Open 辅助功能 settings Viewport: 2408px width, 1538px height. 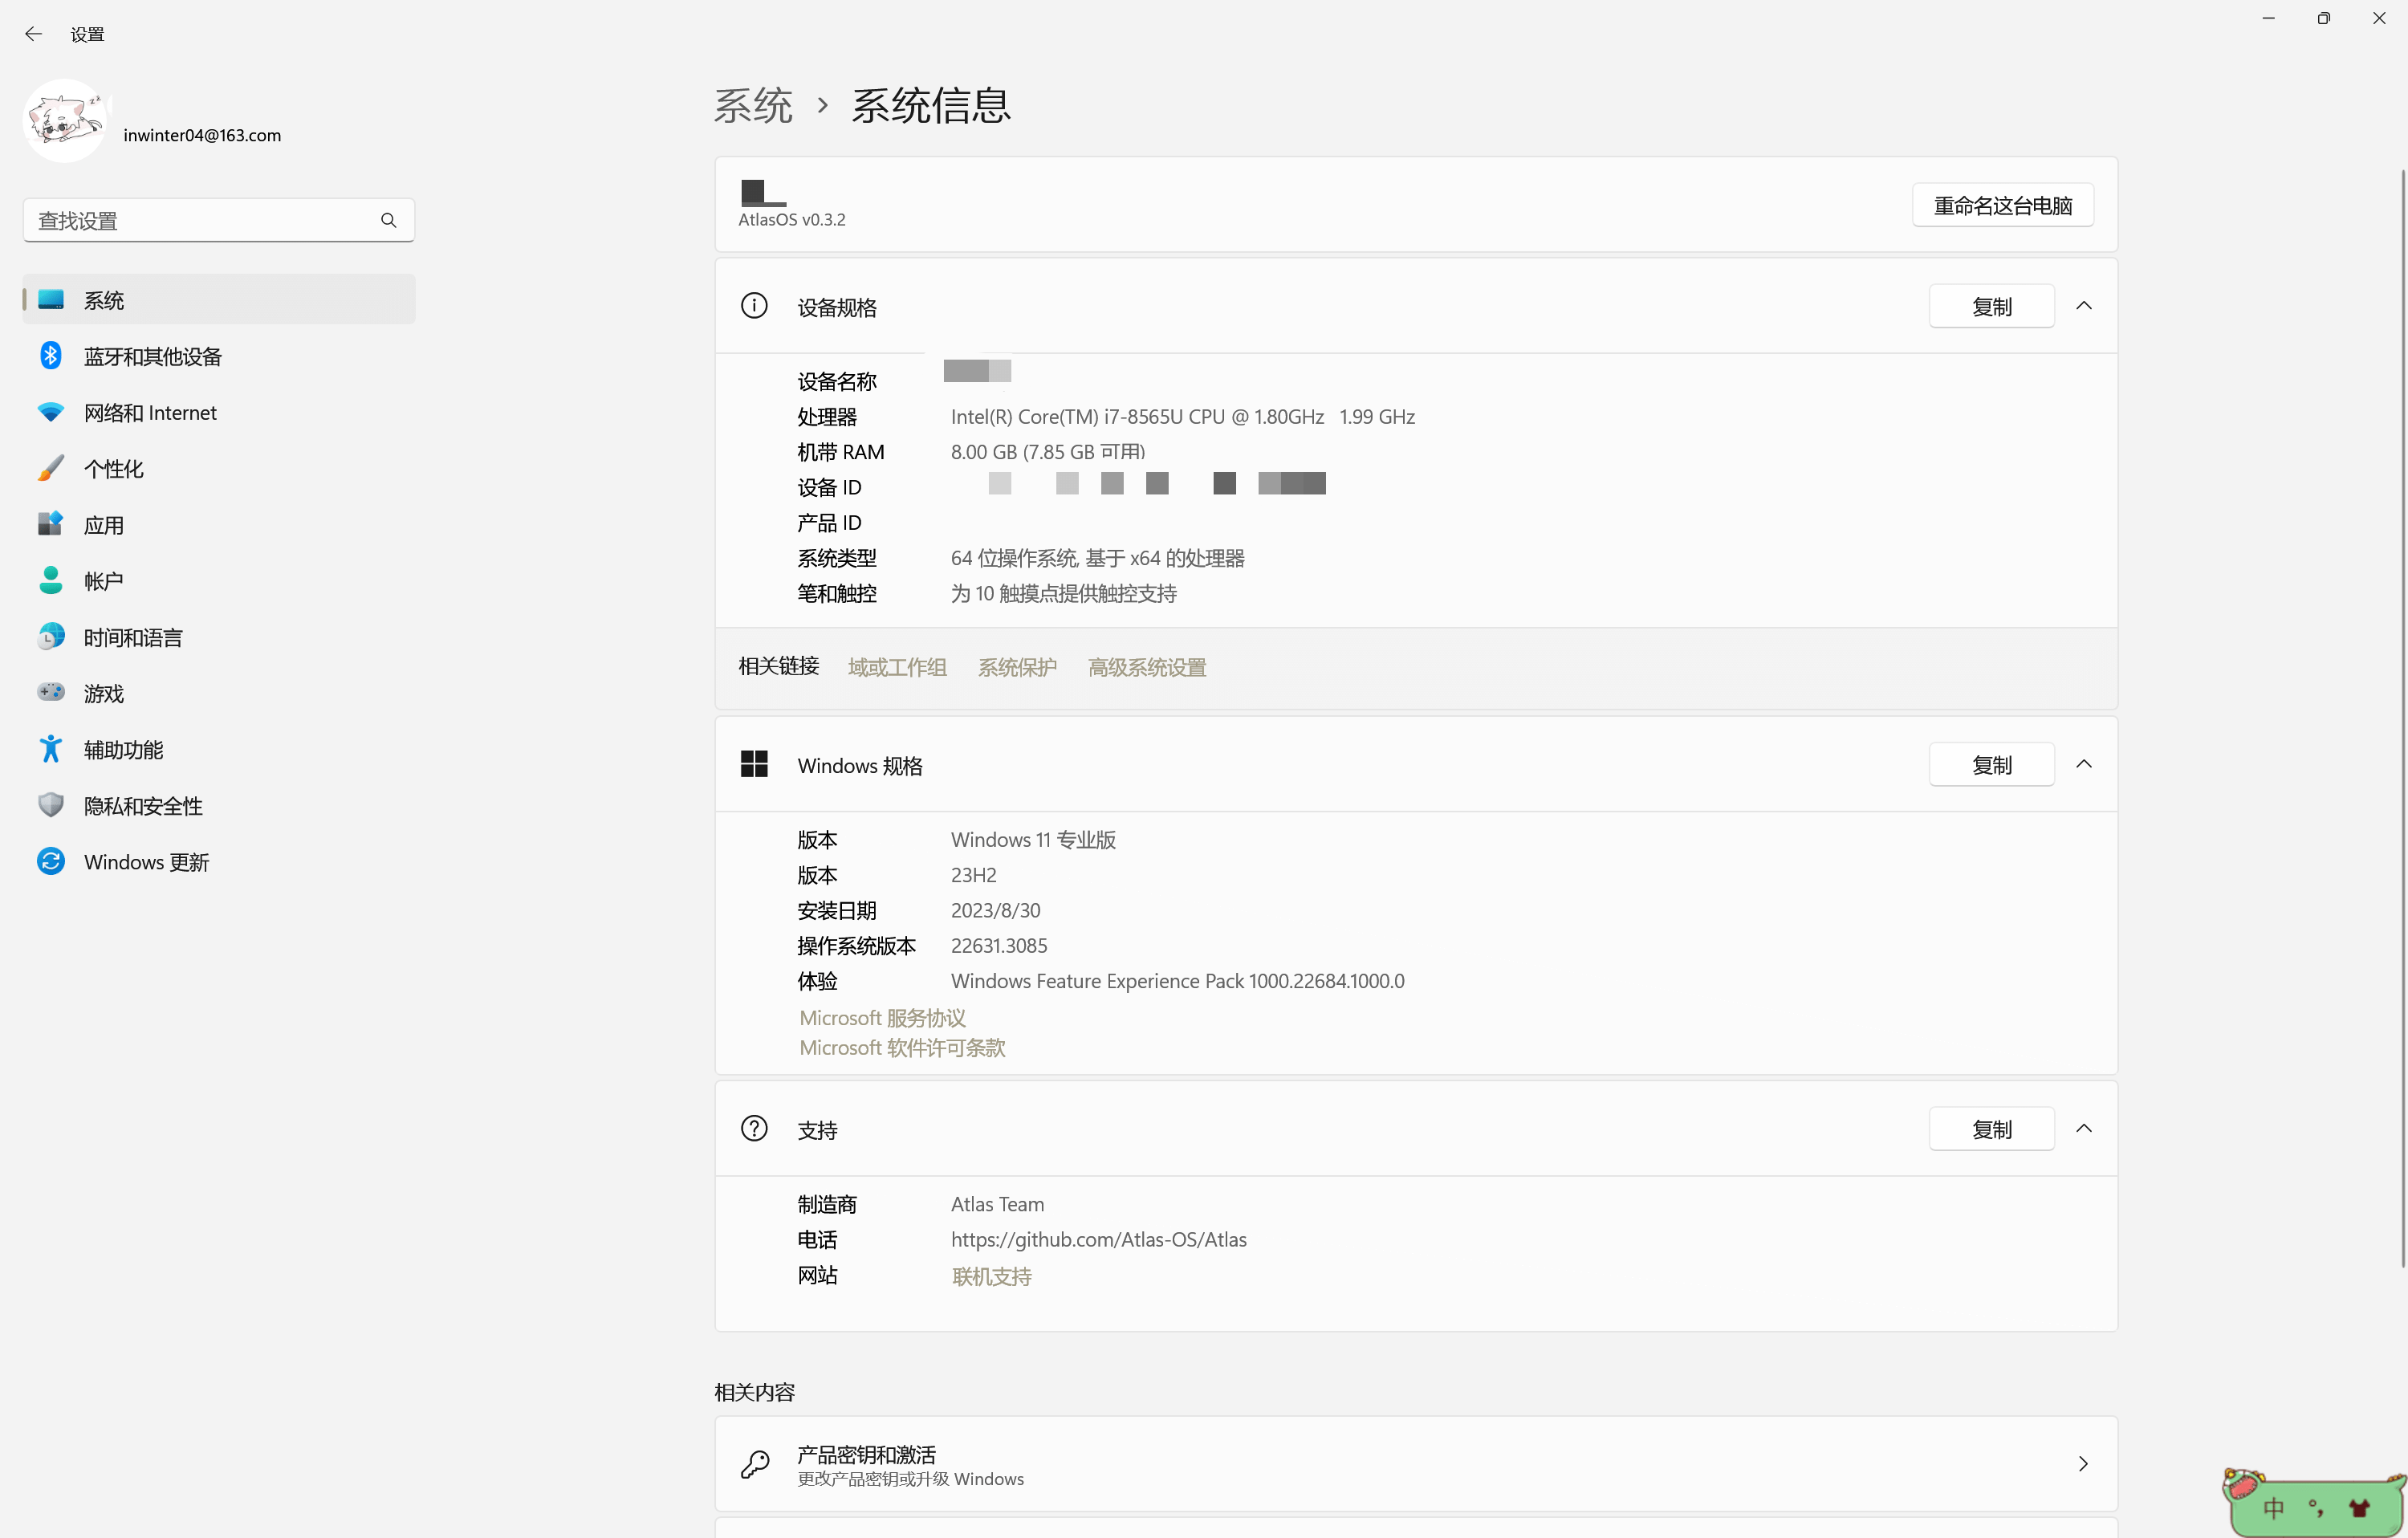pyautogui.click(x=219, y=749)
